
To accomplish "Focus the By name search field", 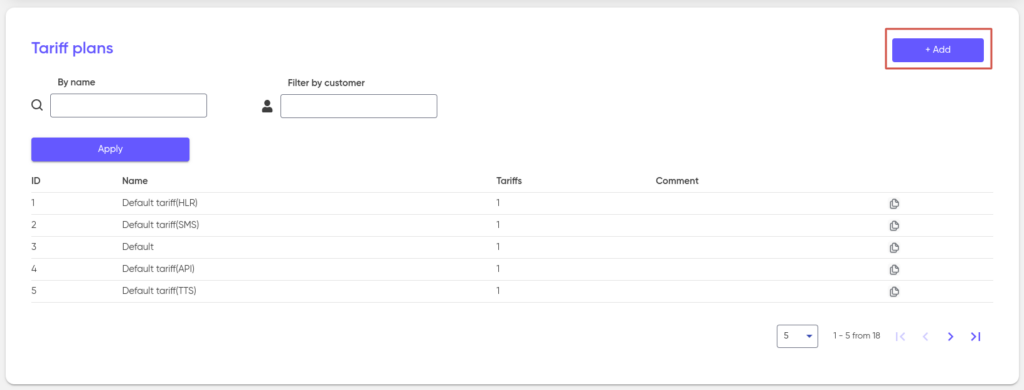I will coord(129,105).
